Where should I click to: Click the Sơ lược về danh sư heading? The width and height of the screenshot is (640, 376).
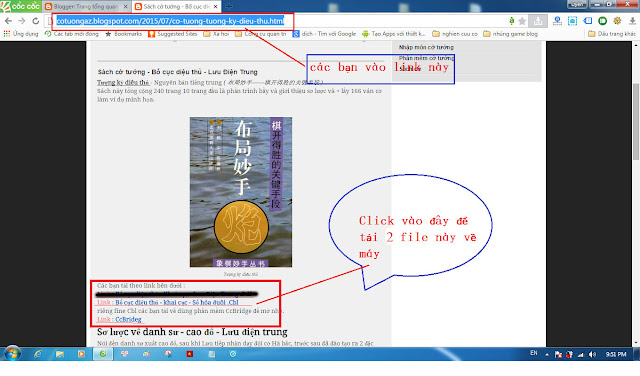tap(192, 332)
